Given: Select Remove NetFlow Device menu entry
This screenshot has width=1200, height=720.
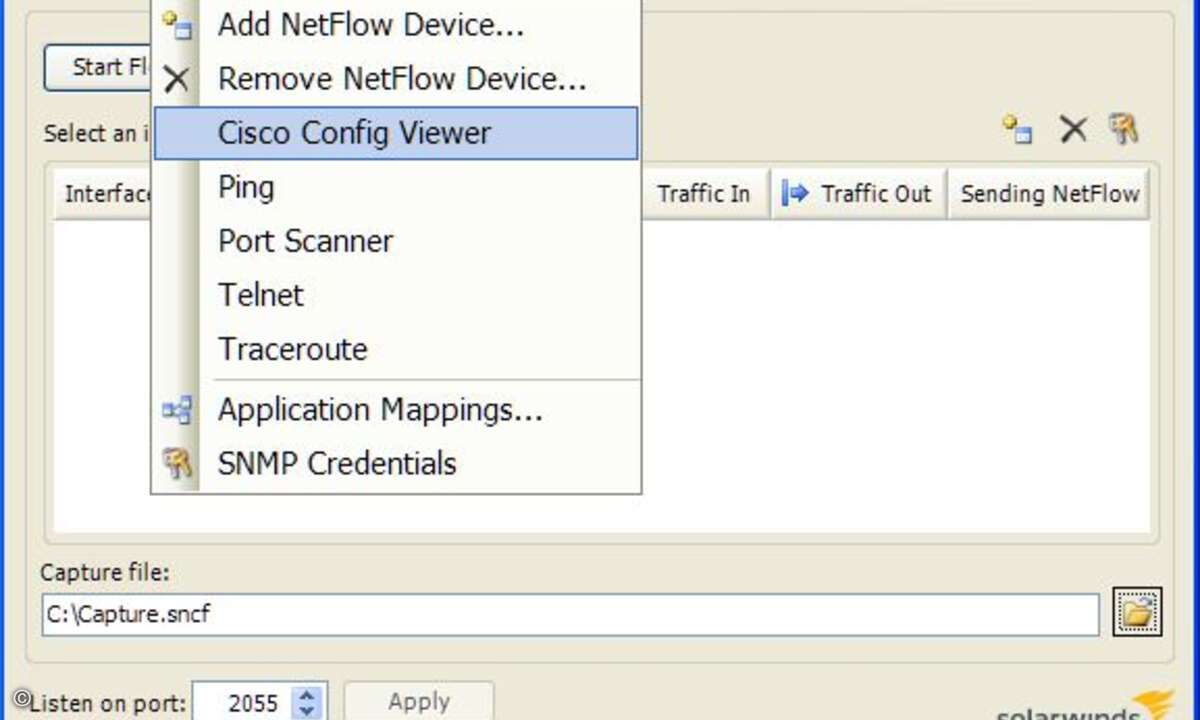Looking at the screenshot, I should (x=396, y=78).
